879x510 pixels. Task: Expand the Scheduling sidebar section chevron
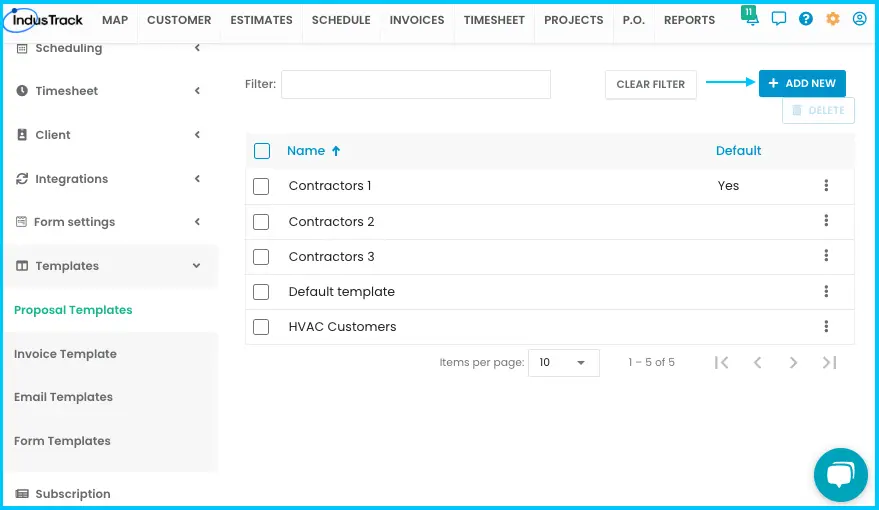[x=197, y=48]
